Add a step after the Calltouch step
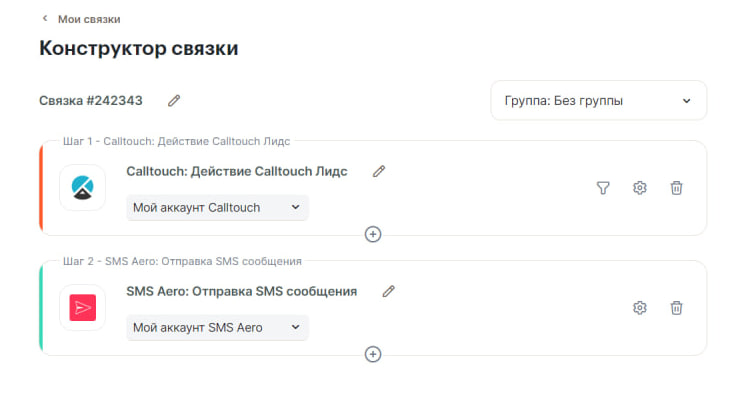The width and height of the screenshot is (746, 393). point(373,234)
